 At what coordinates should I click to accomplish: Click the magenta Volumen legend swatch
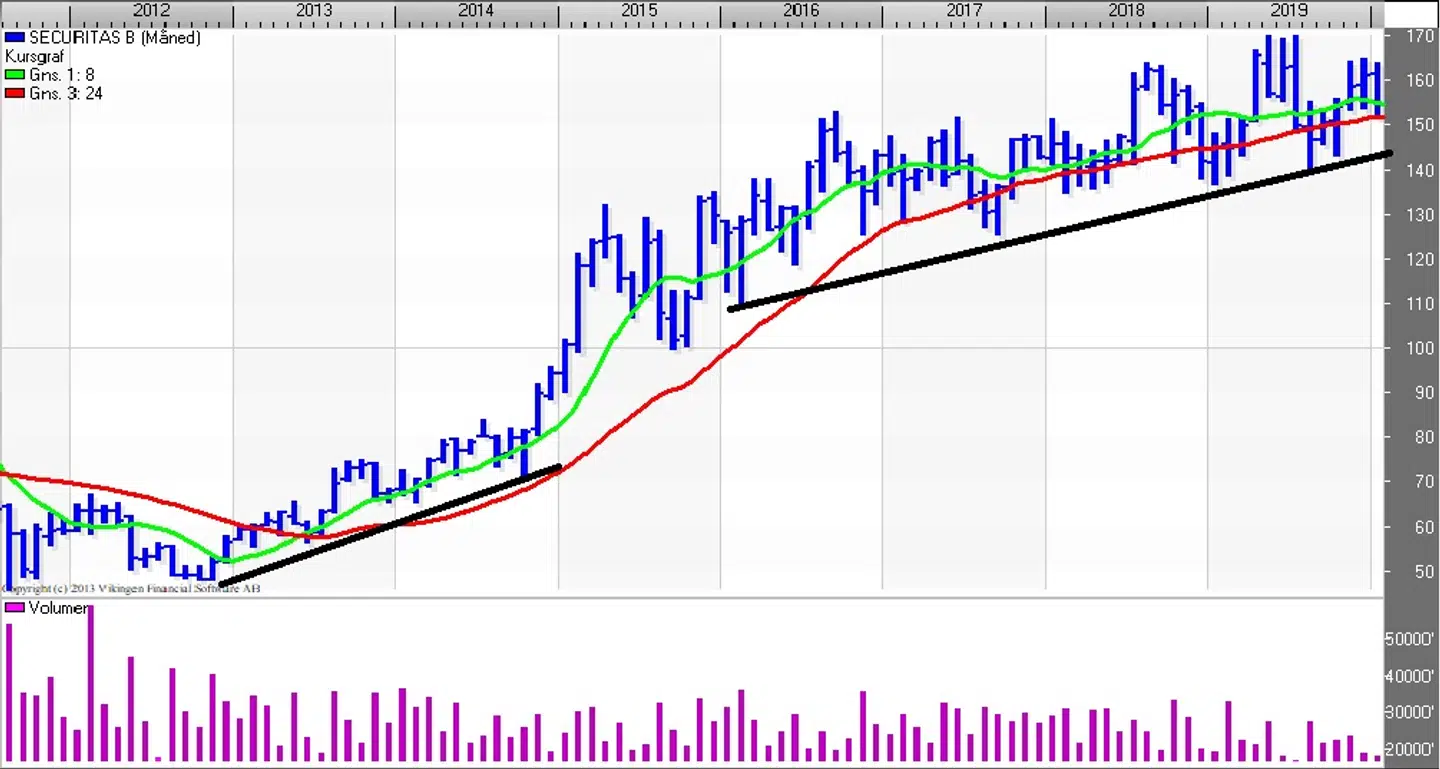point(15,608)
